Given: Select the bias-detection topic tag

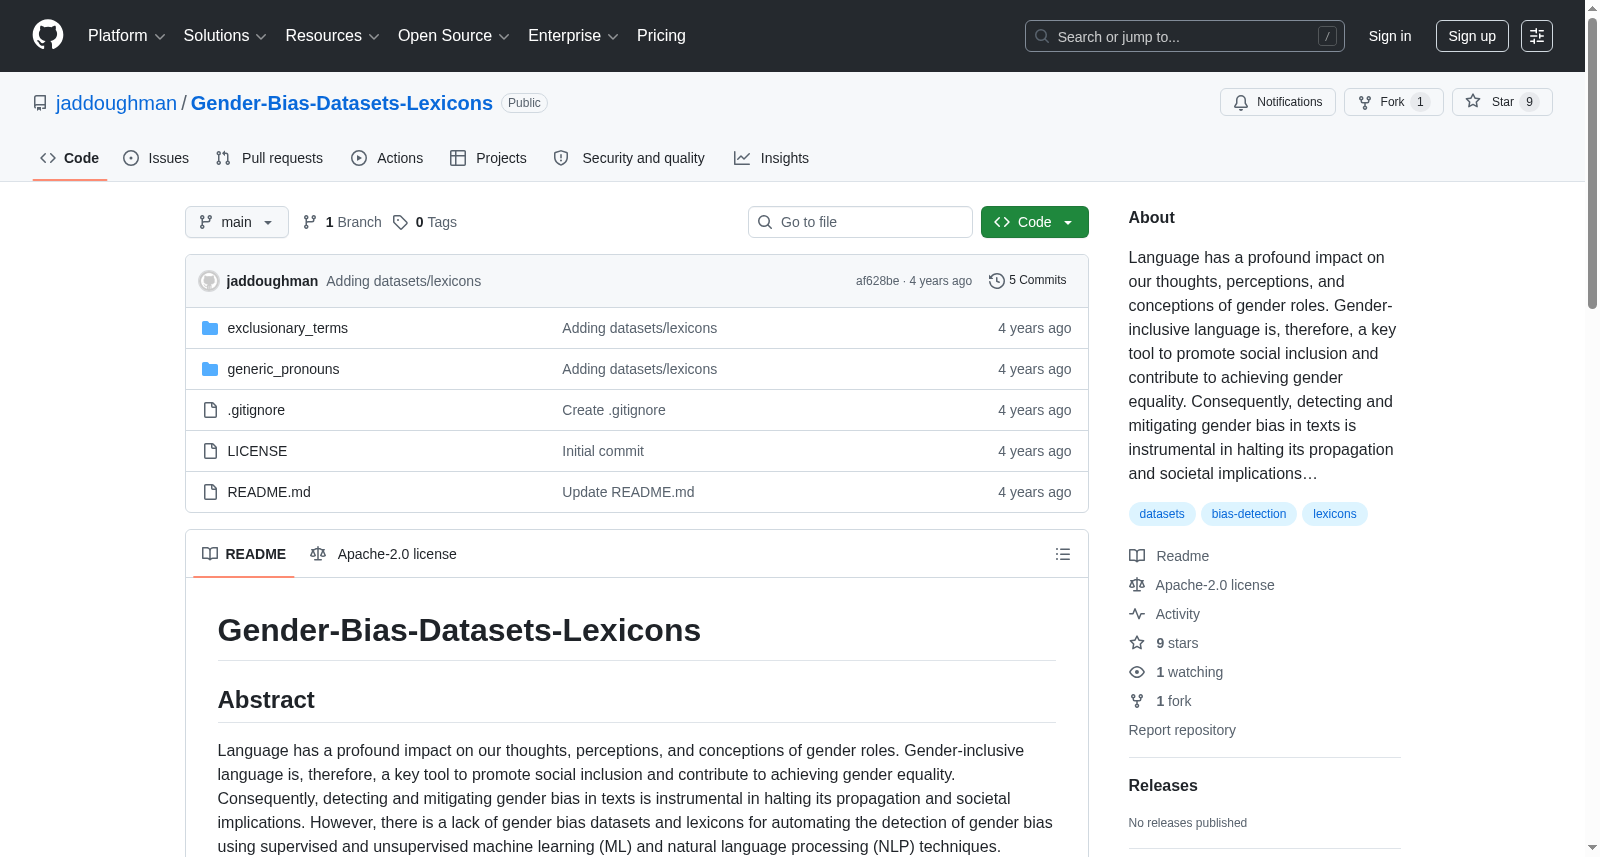Looking at the screenshot, I should [x=1249, y=514].
